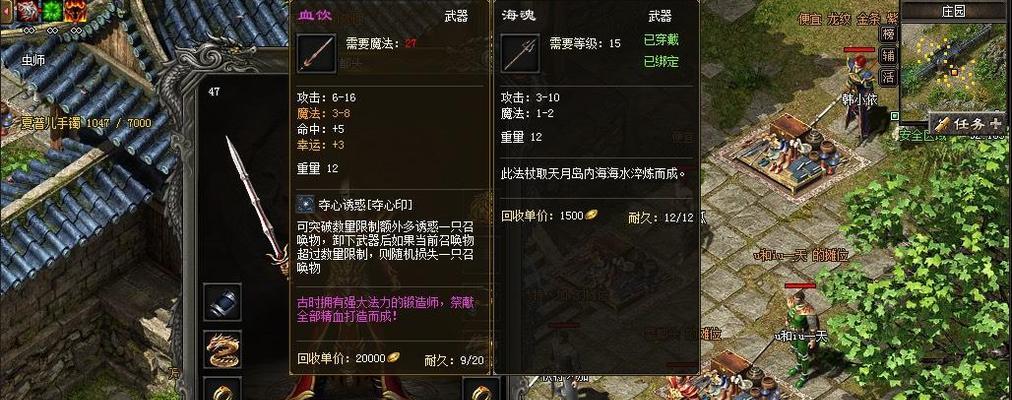Click the minimap view
The height and width of the screenshot is (400, 1012).
tap(957, 72)
